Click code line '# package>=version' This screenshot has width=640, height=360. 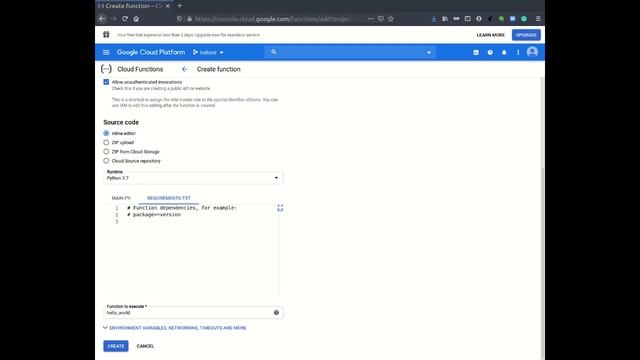coord(154,215)
